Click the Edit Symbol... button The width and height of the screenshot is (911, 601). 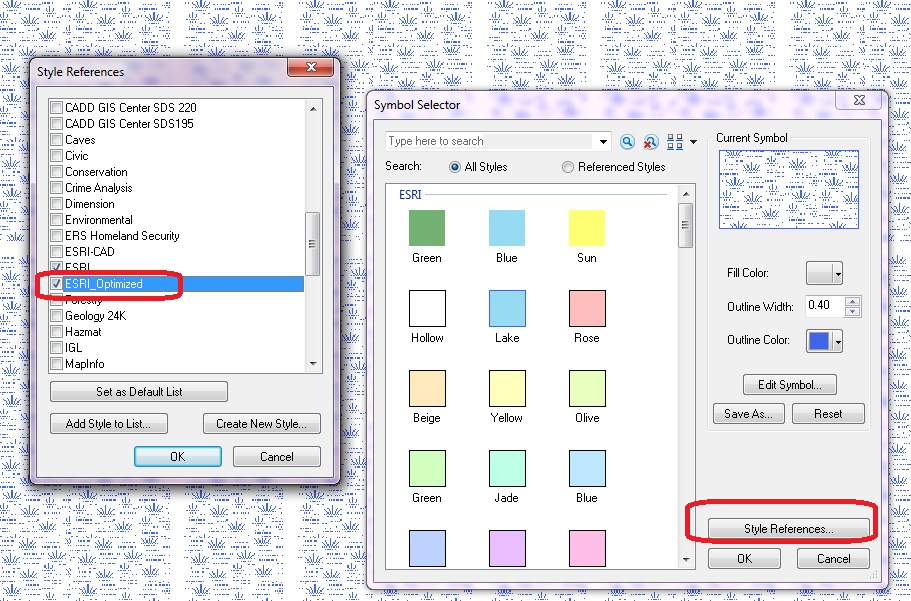pos(790,385)
